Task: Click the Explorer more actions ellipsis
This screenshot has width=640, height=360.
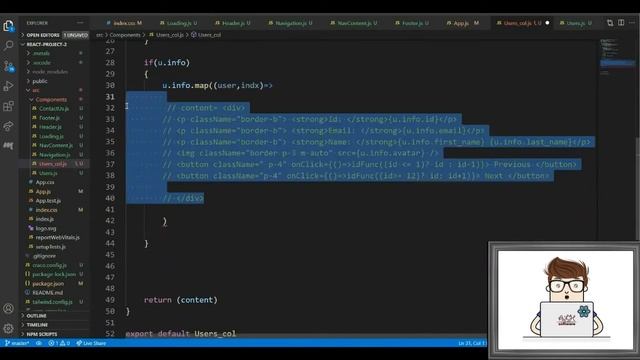Action: coord(80,23)
